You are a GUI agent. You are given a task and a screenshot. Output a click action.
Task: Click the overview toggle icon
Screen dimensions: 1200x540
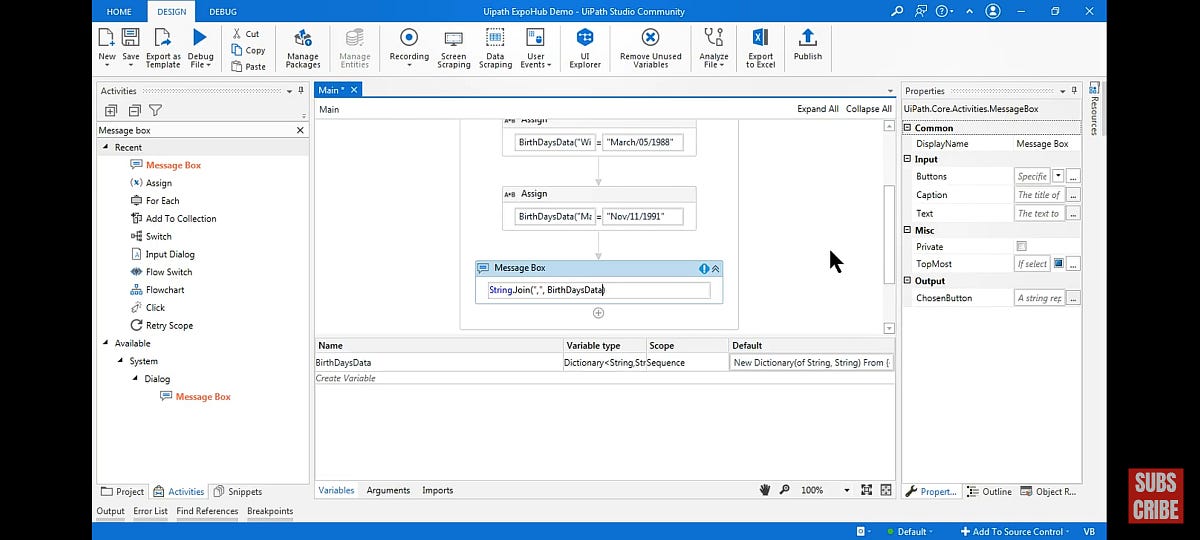click(x=886, y=490)
